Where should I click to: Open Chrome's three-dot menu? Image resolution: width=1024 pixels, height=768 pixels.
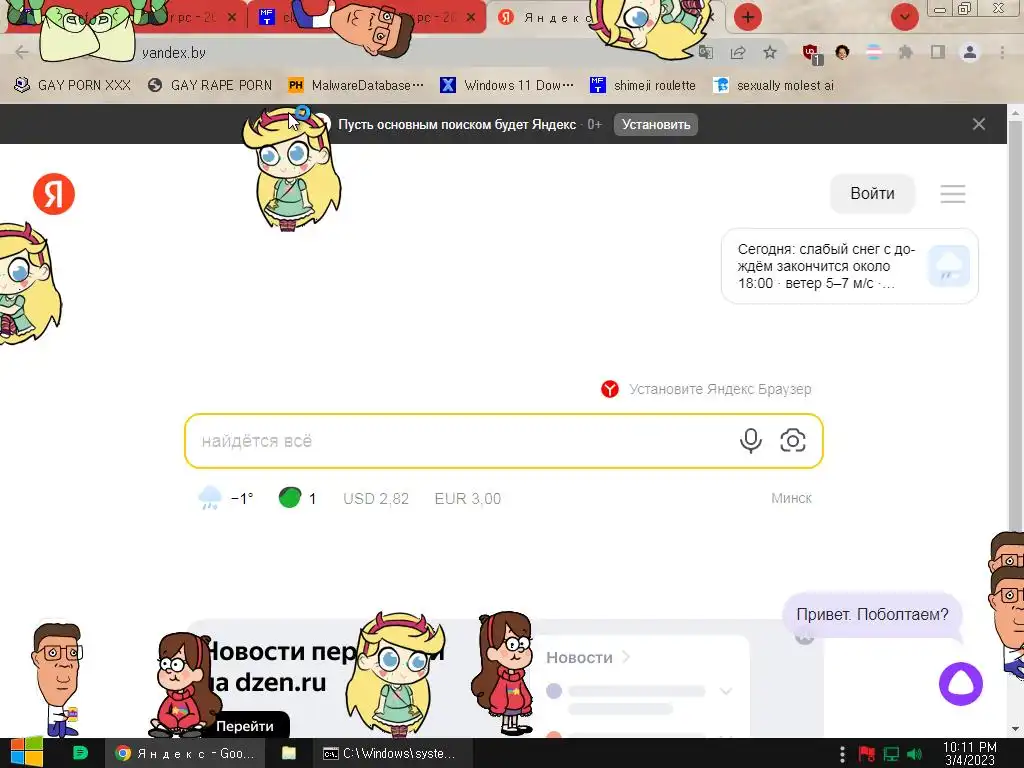coord(1002,52)
